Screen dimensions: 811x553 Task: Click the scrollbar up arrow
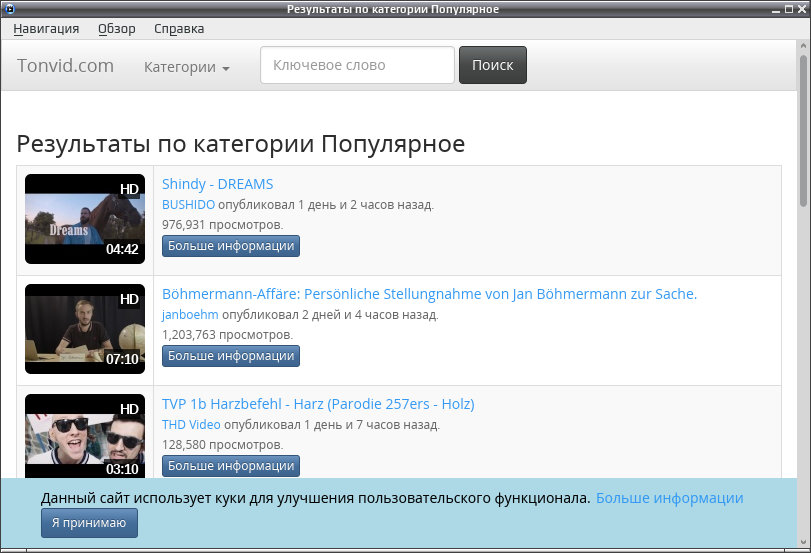click(803, 46)
